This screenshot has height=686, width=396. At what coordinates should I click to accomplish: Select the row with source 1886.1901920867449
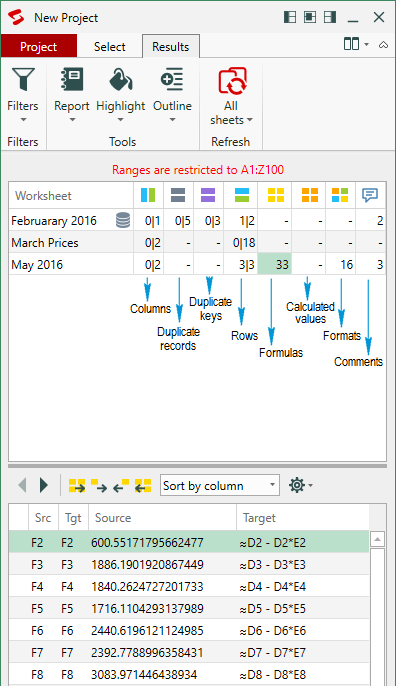pyautogui.click(x=189, y=564)
